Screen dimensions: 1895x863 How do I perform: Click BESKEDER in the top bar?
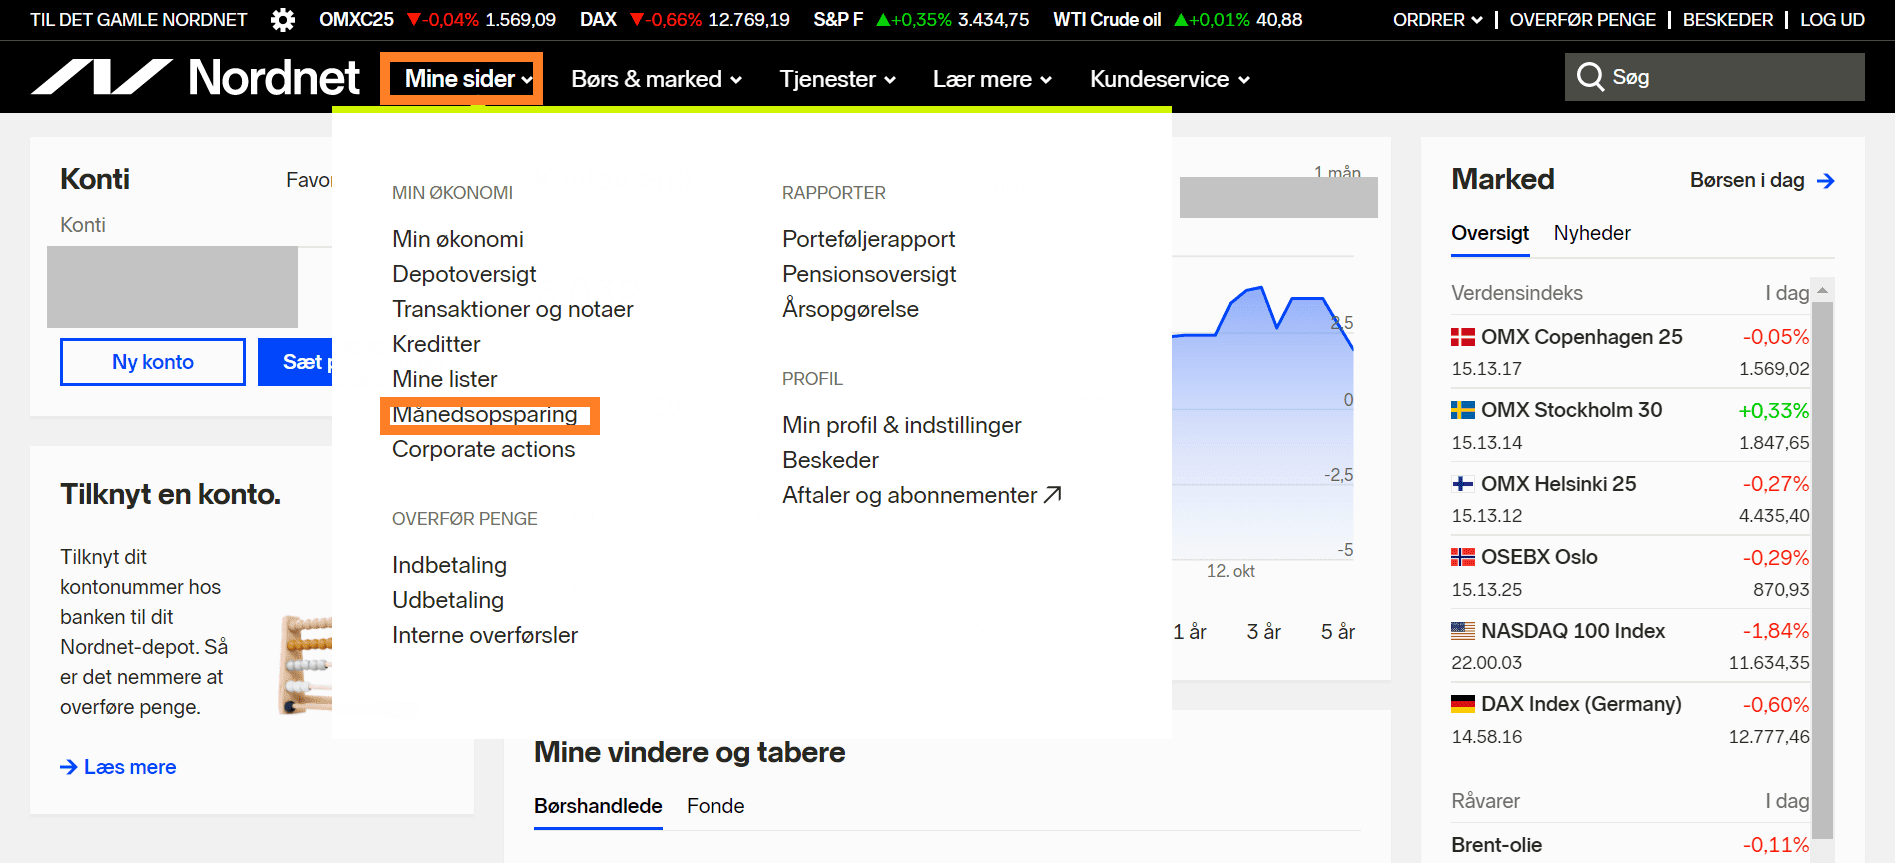tap(1728, 20)
